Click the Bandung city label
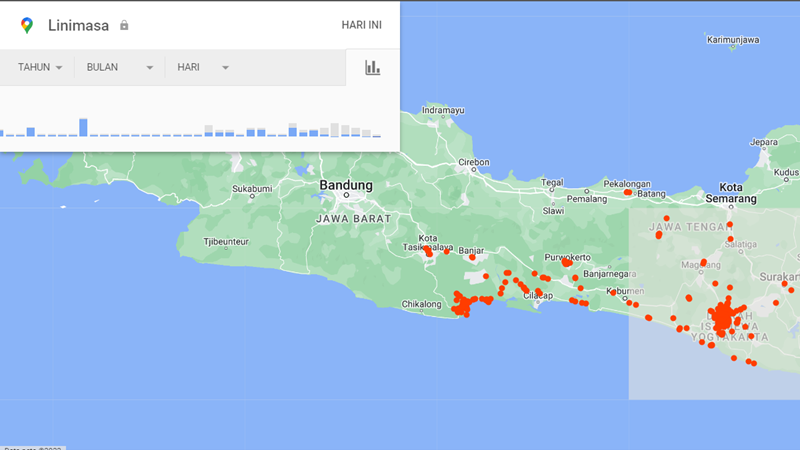 [346, 185]
